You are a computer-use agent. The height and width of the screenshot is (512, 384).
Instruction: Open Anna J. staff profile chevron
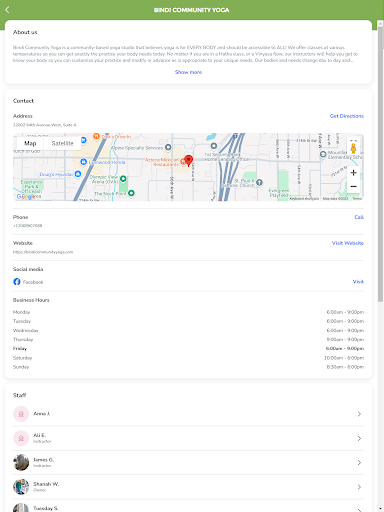point(359,414)
